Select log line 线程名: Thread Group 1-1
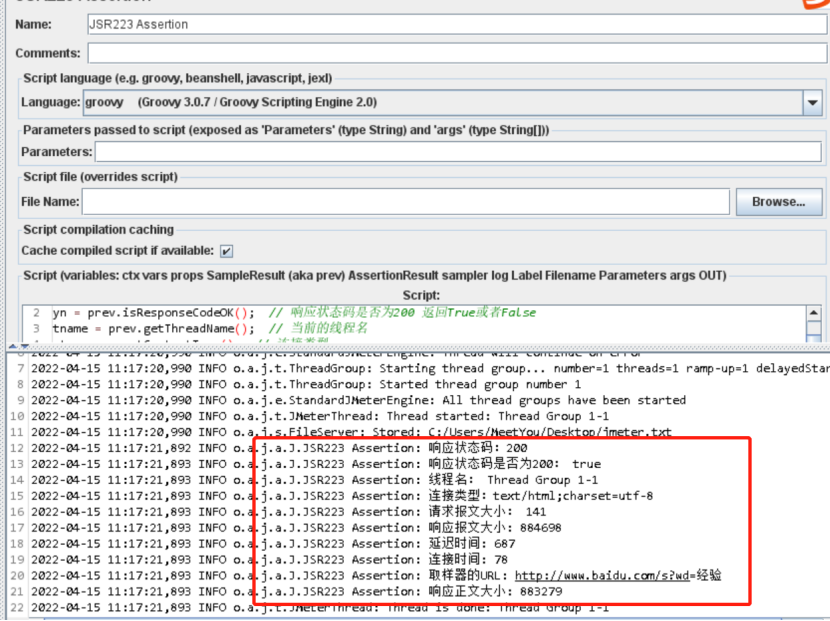This screenshot has width=830, height=621. pyautogui.click(x=314, y=480)
